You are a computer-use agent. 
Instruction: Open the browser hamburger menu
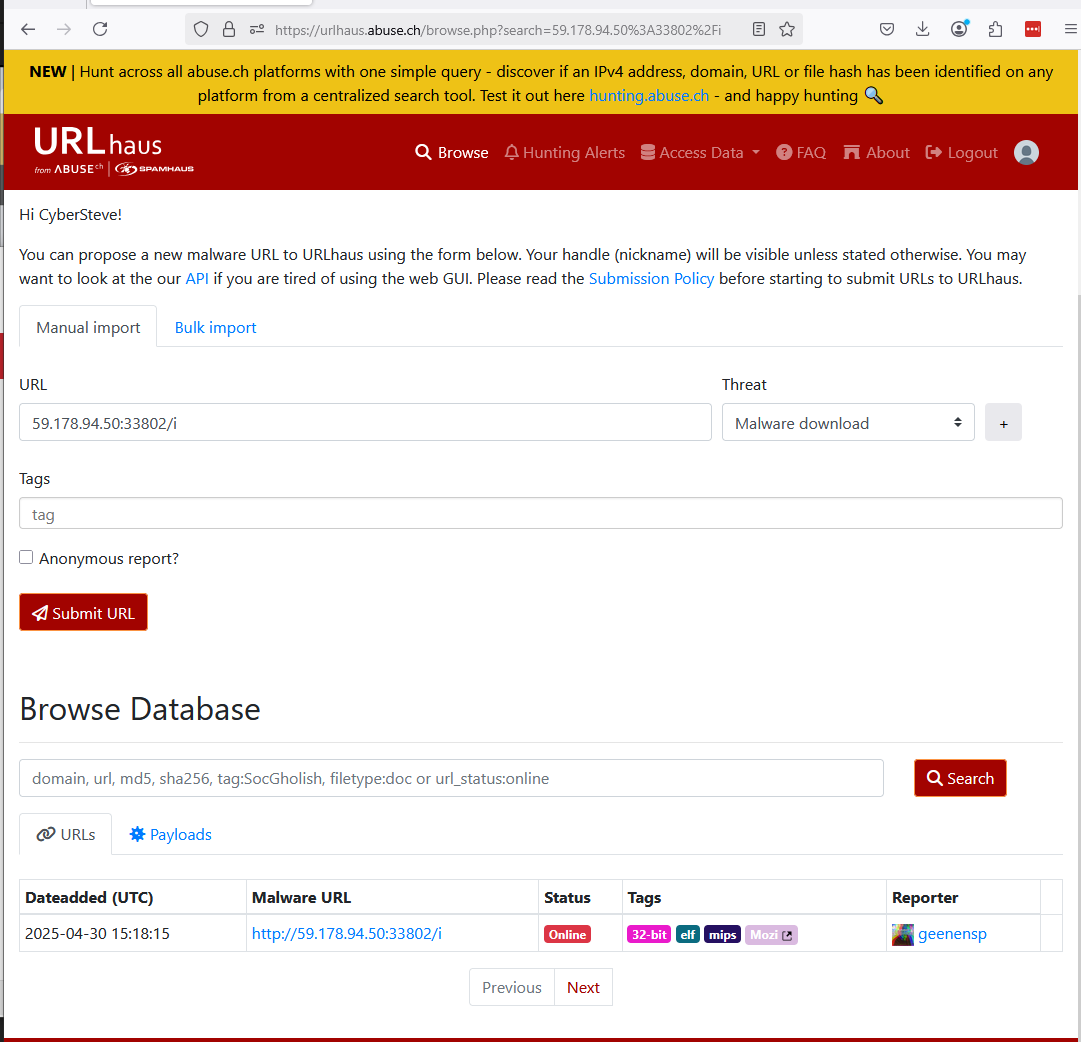point(1071,29)
